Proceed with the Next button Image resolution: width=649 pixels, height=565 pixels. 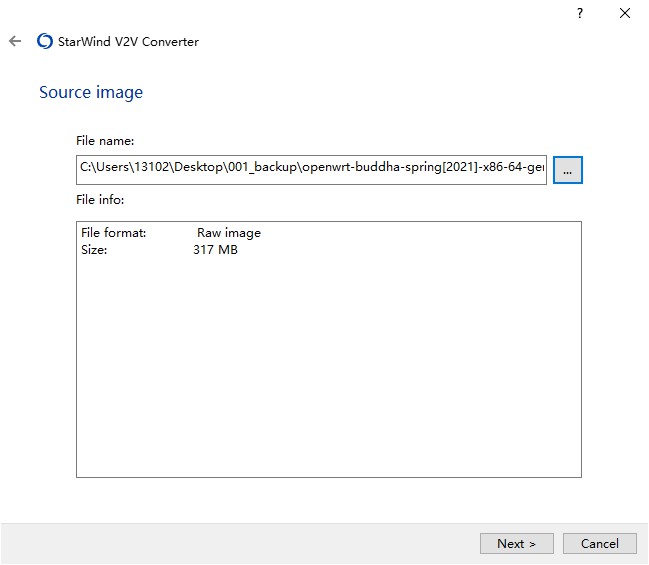(x=516, y=543)
